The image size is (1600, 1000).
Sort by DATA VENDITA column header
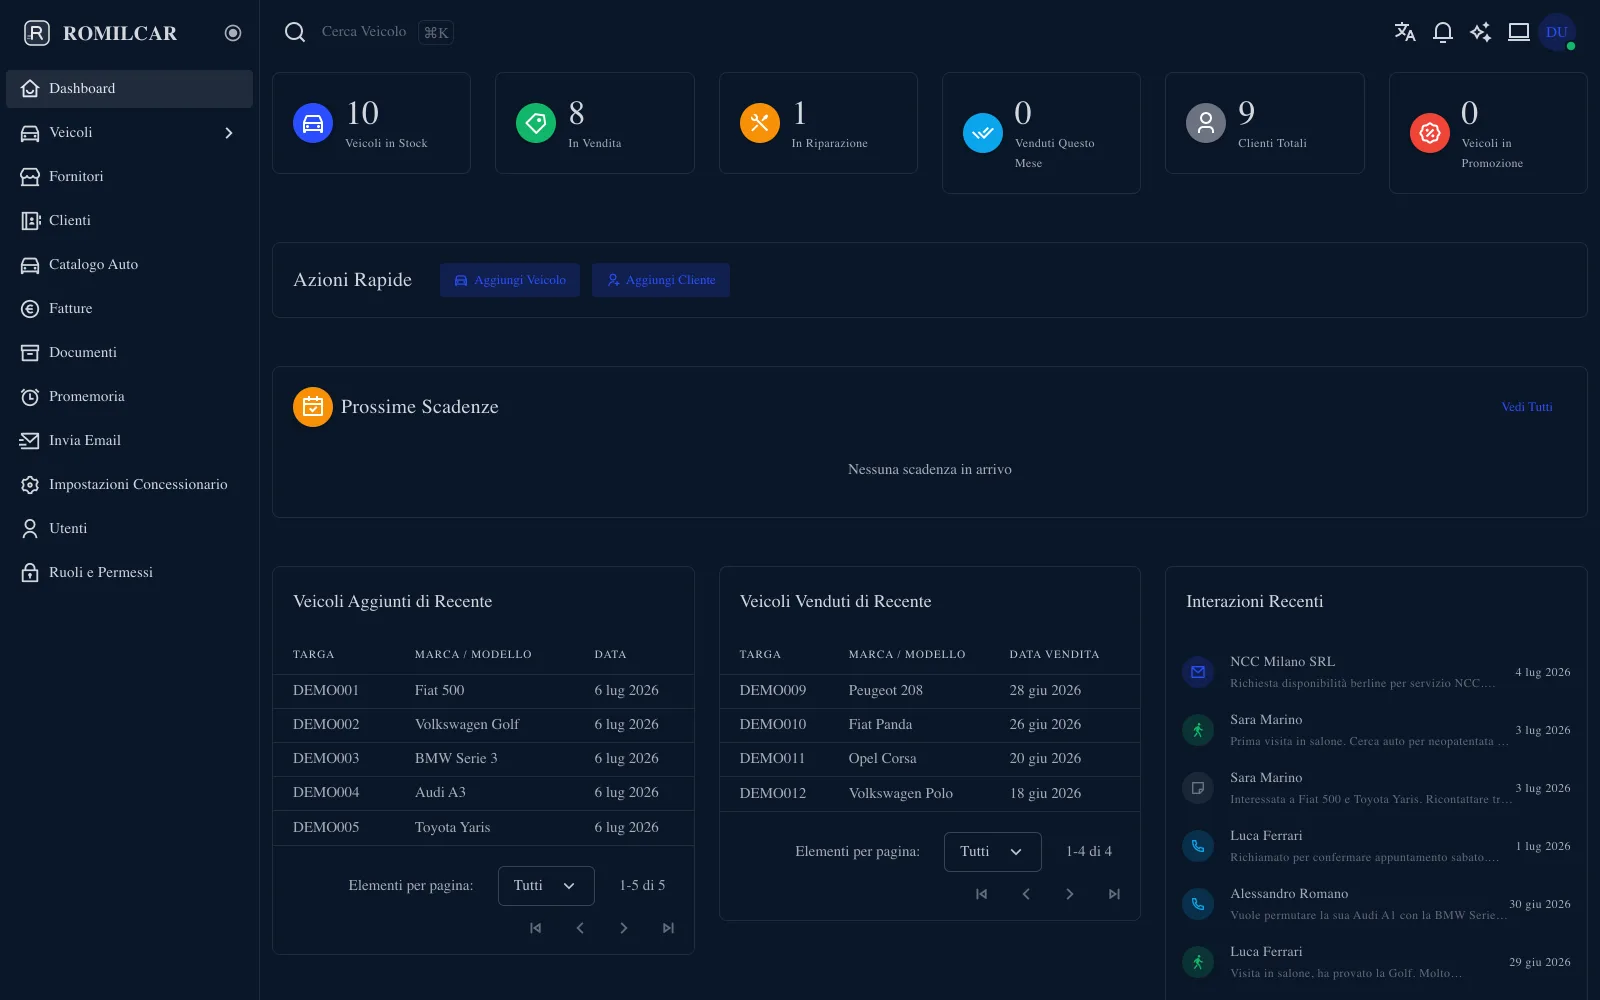point(1054,654)
